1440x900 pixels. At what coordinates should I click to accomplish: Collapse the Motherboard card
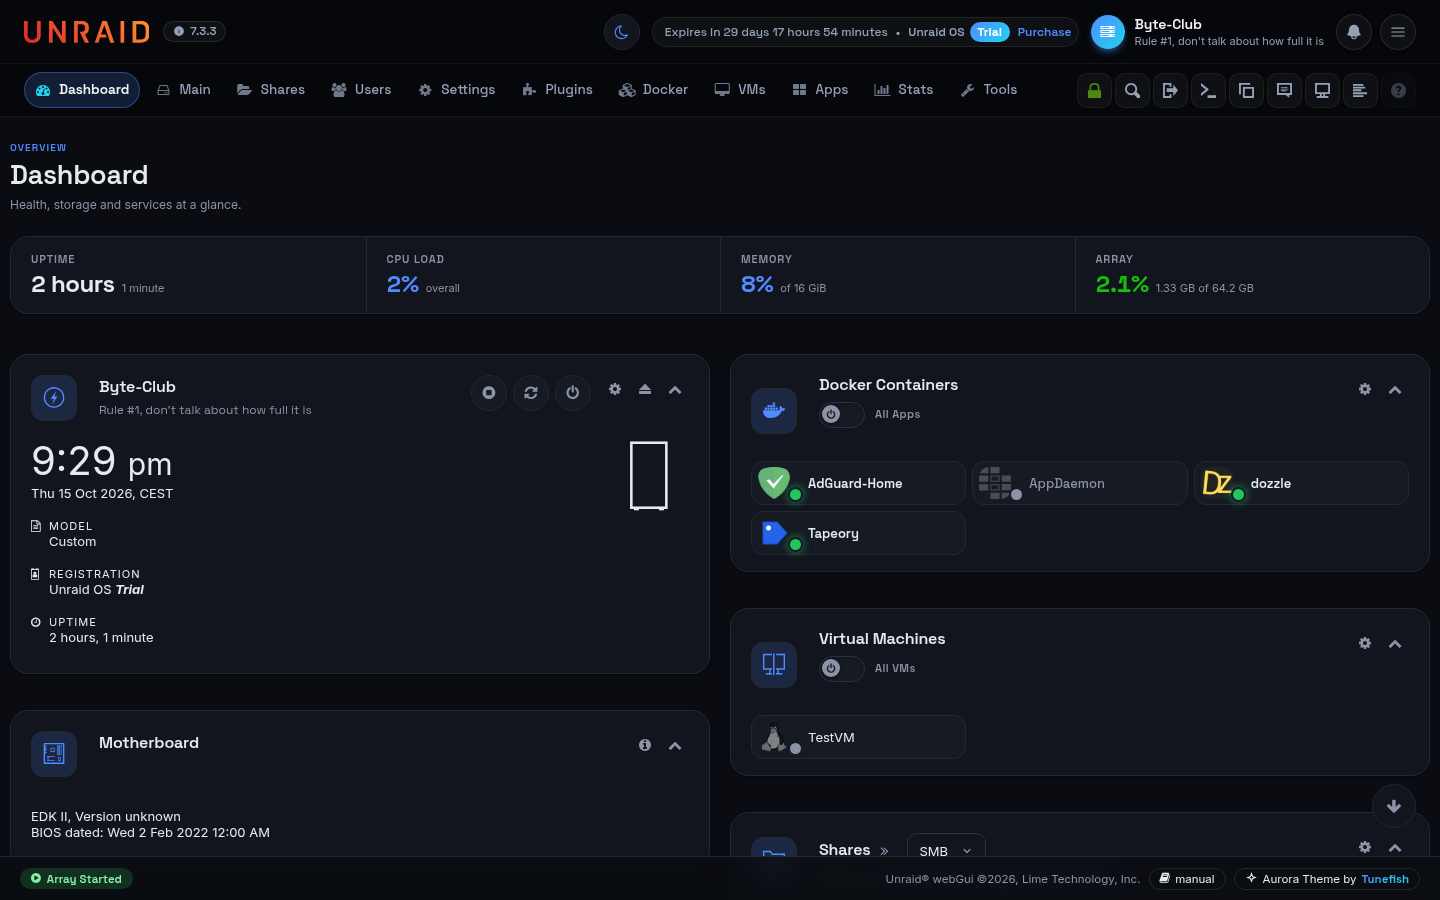[x=675, y=746]
